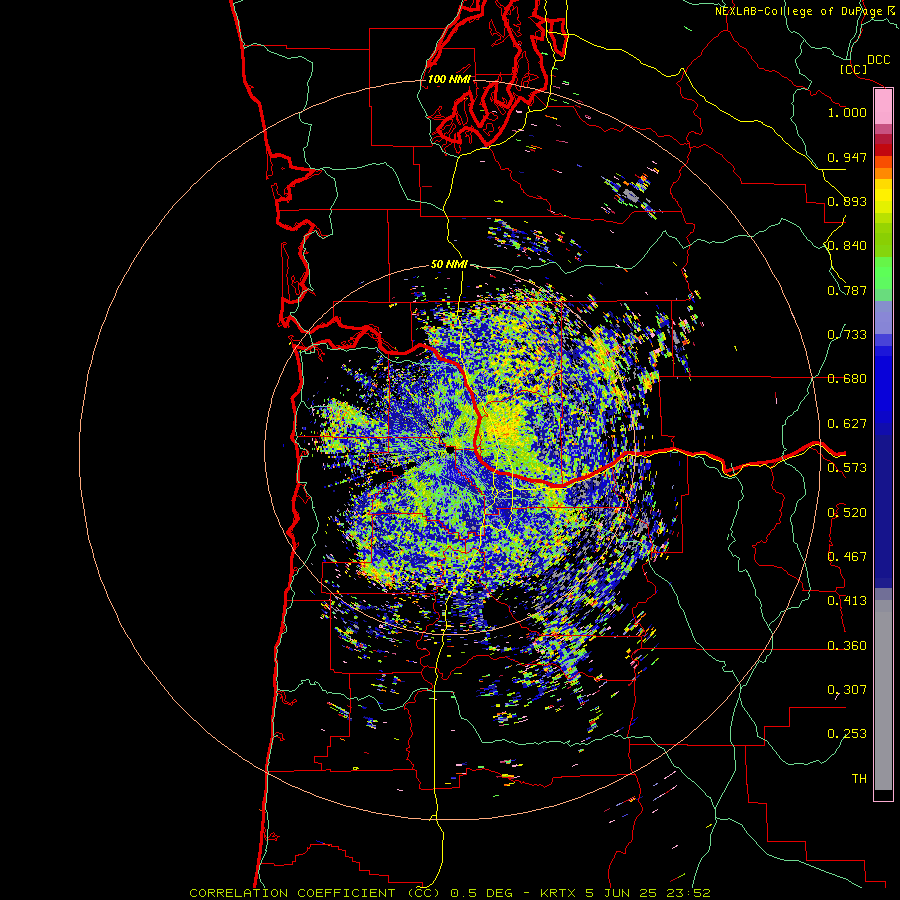Click the 0.360 scale value
Viewport: 900px width, 900px height.
847,646
